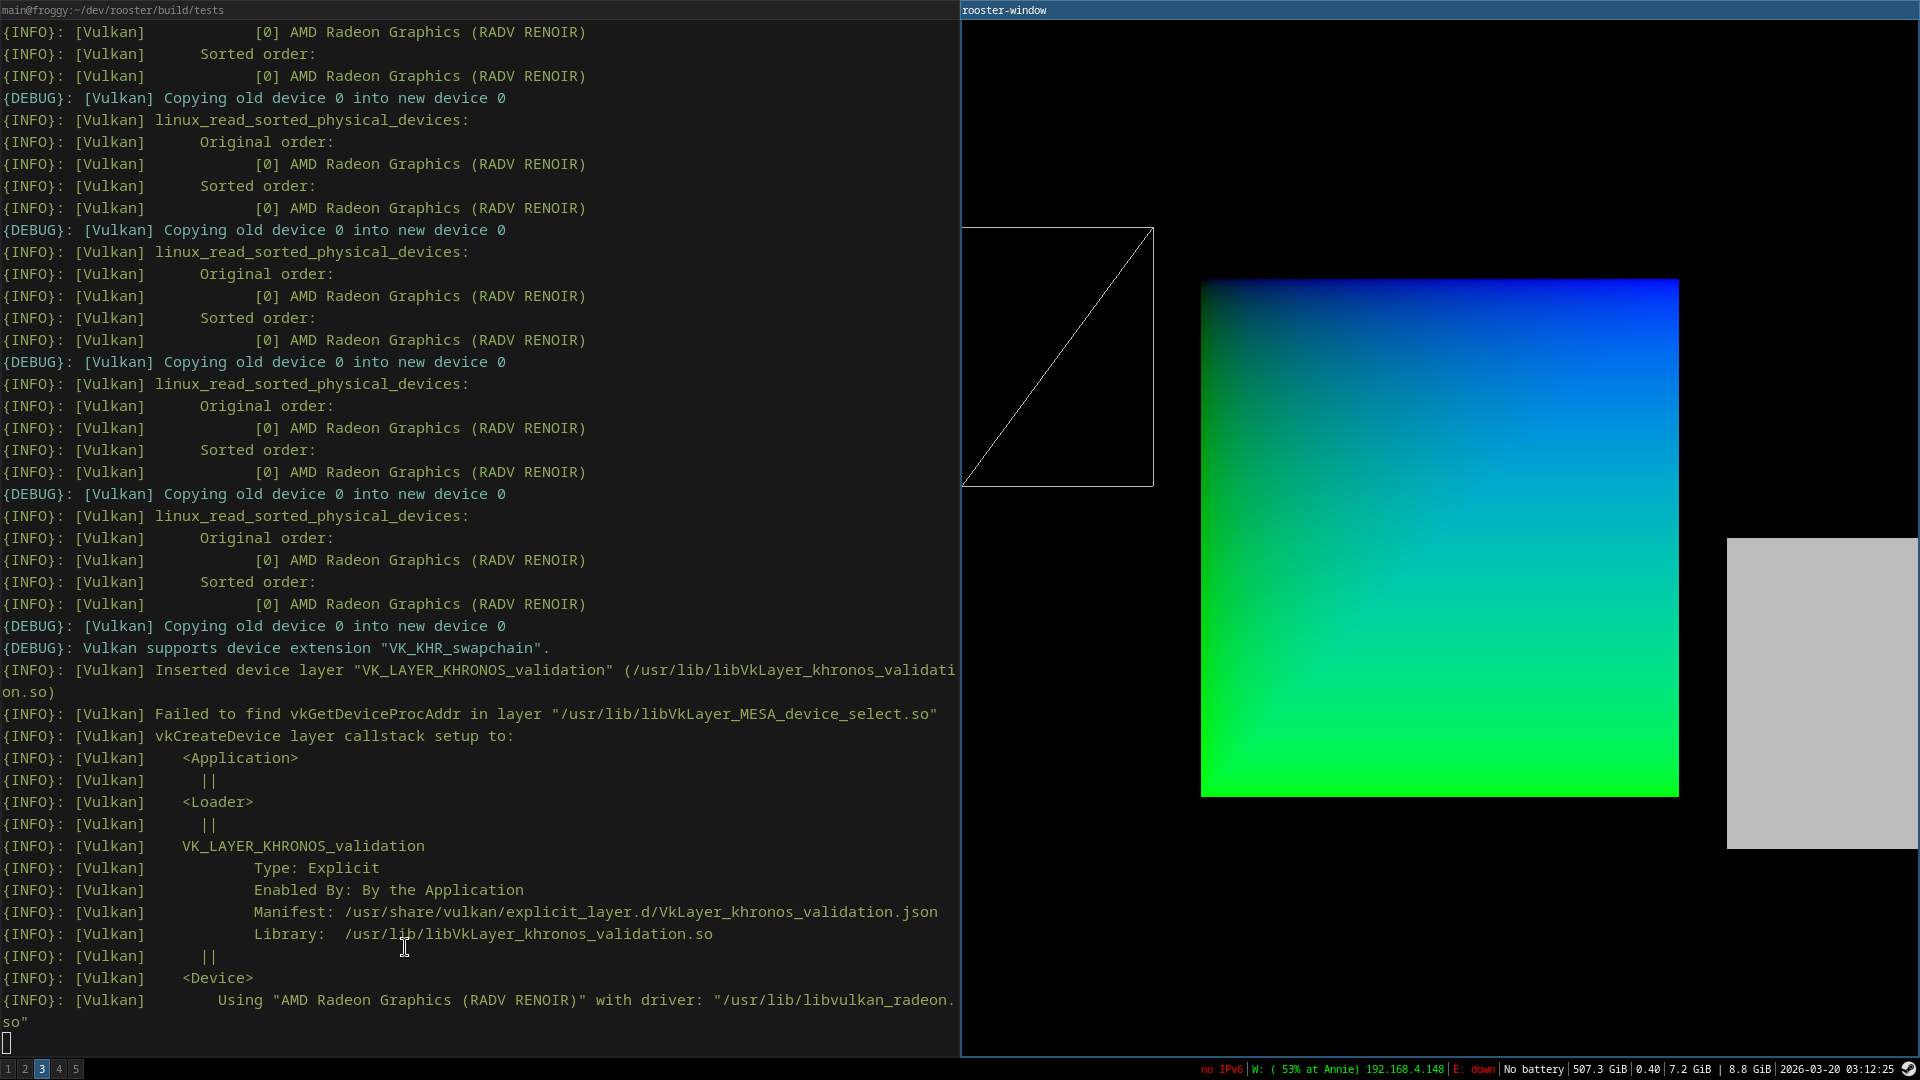The image size is (1920, 1080).
Task: Click the 0.40 system load indicator
Action: (1647, 1069)
